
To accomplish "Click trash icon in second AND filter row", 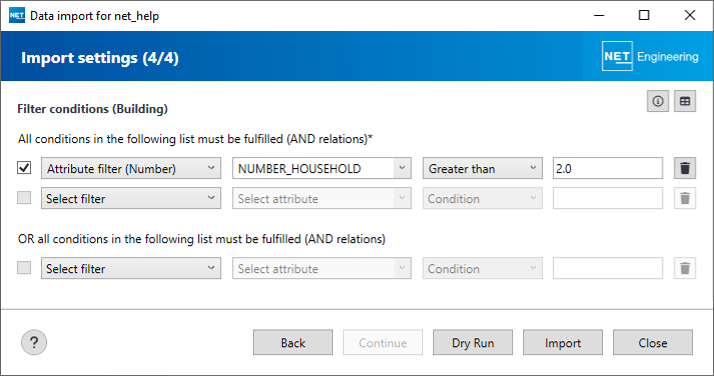I will point(685,198).
